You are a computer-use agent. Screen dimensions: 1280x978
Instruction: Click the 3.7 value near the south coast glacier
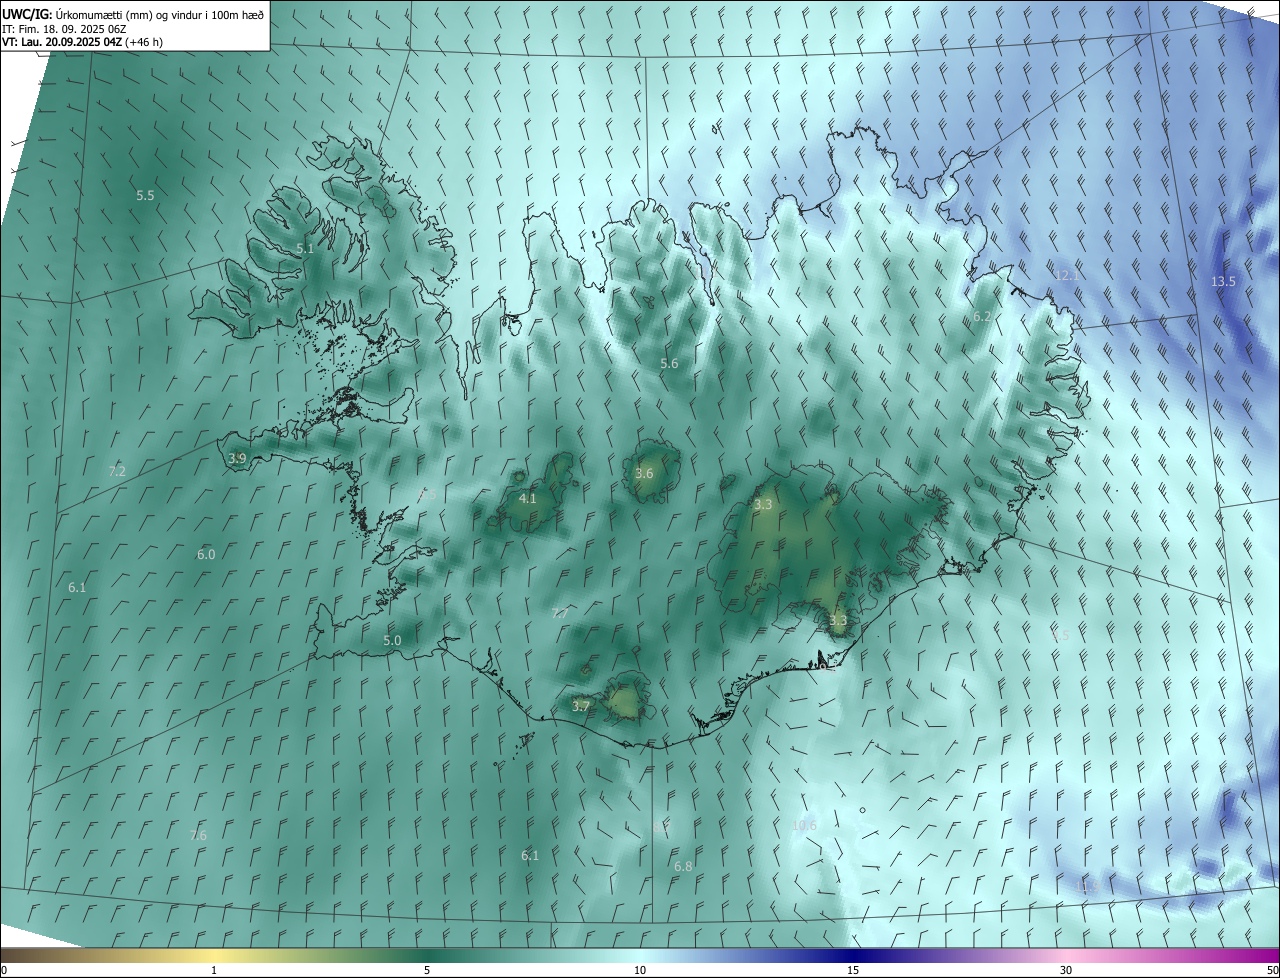click(x=581, y=705)
